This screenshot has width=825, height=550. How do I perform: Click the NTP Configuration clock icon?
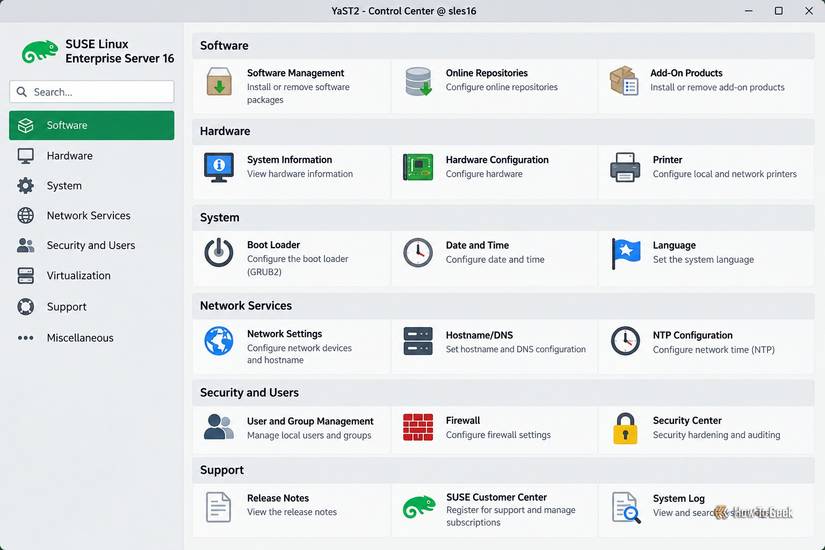coord(625,341)
